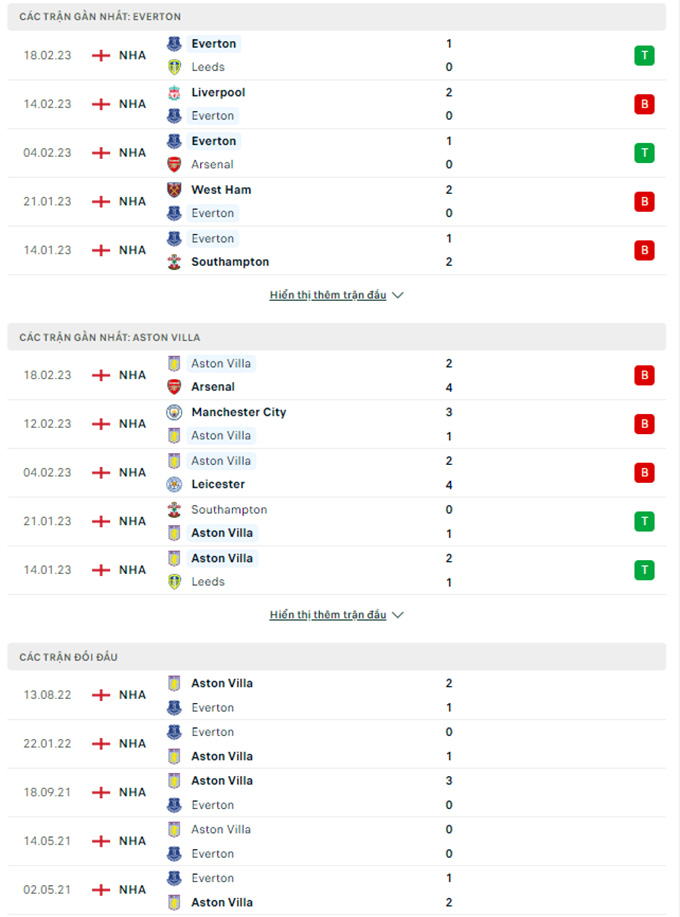Click the green T badge for Everton vs Leeds
The height and width of the screenshot is (917, 680).
tap(644, 56)
